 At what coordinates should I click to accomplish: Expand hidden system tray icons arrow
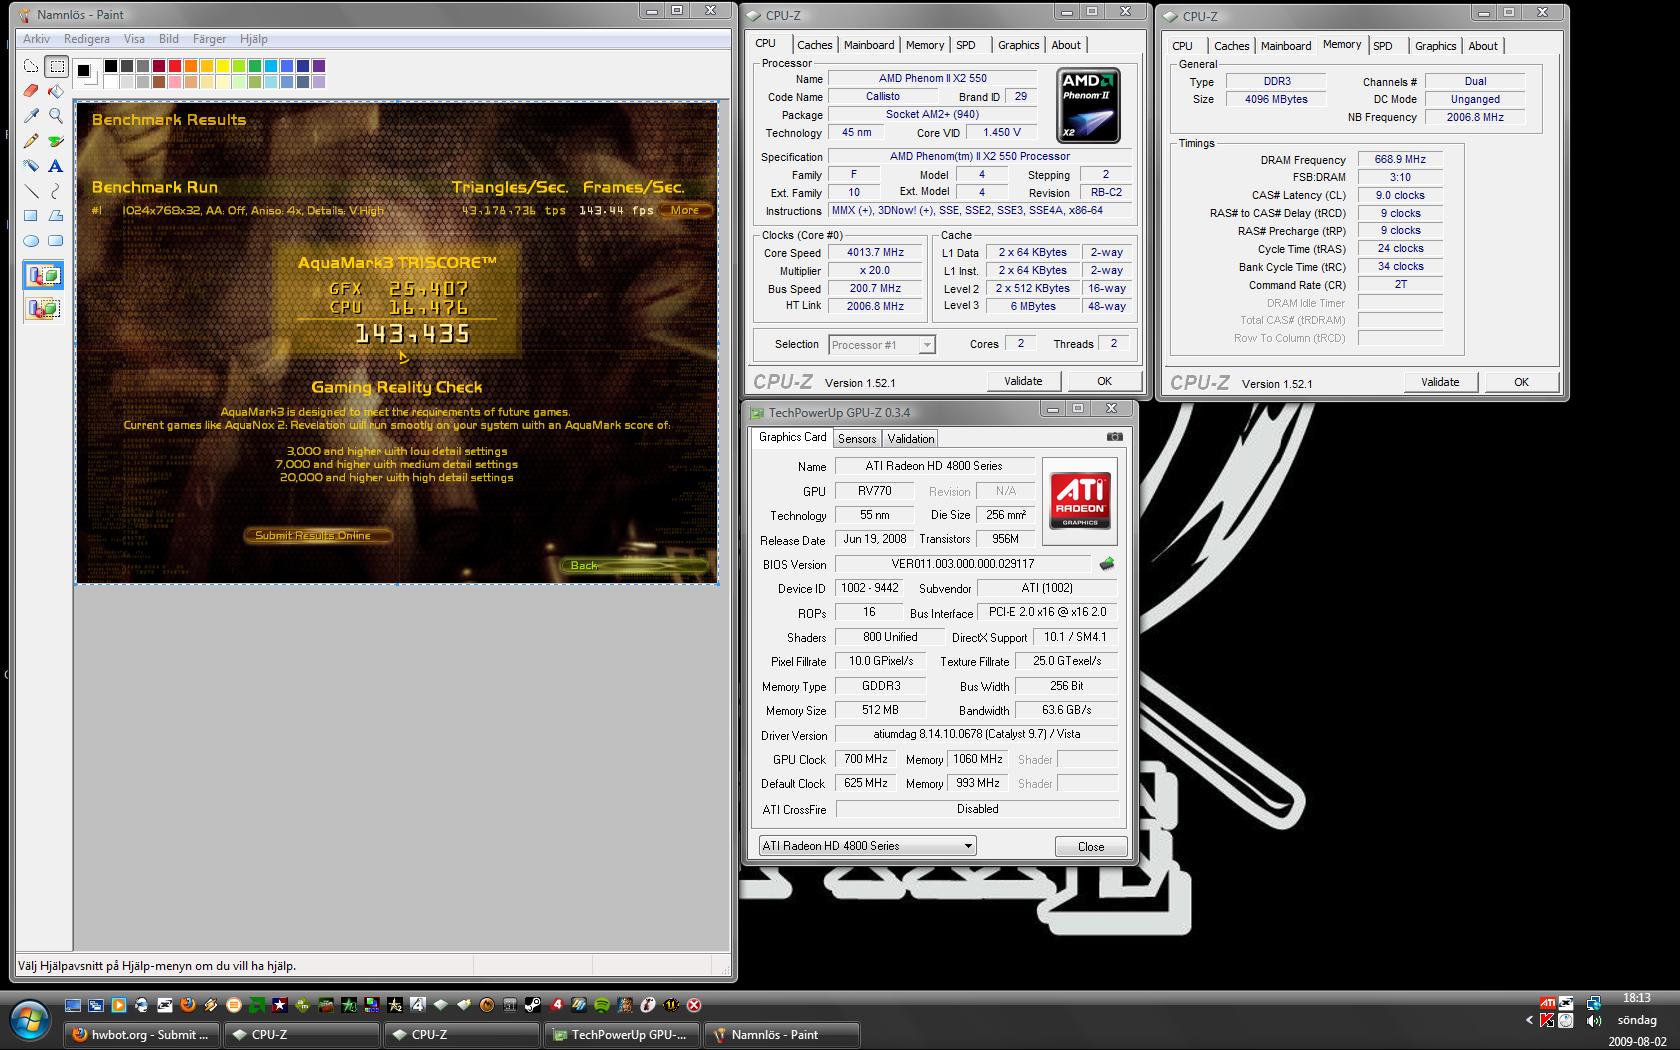(1529, 1021)
